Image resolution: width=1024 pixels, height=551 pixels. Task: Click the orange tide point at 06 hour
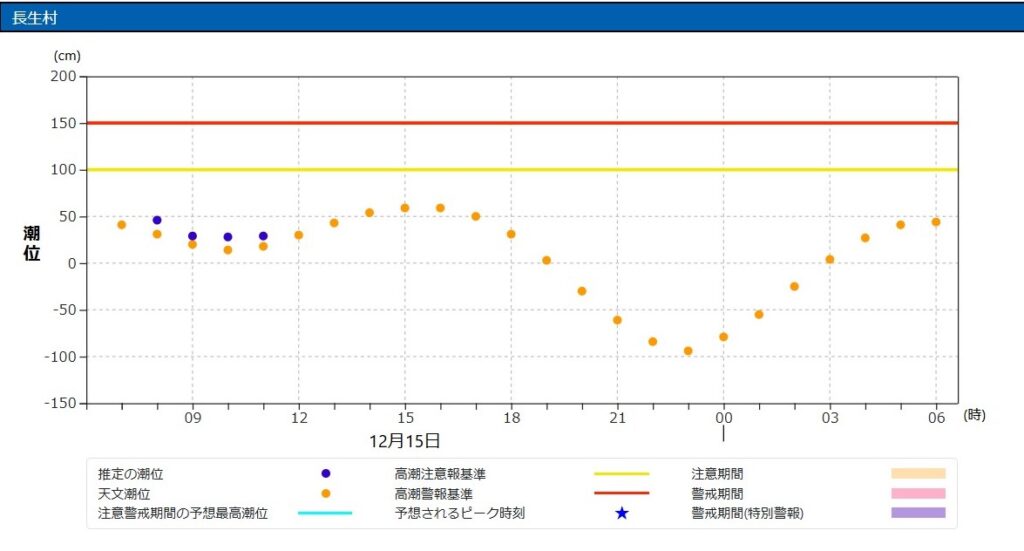pos(936,222)
